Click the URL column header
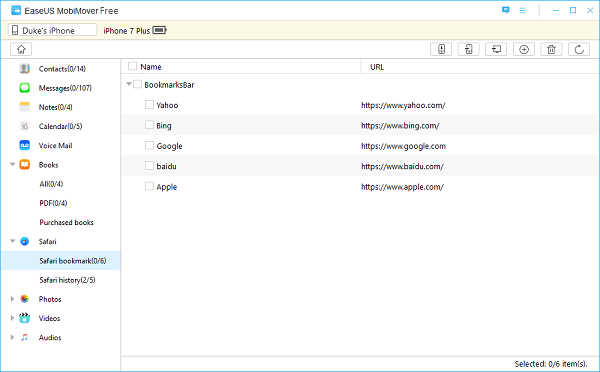Image resolution: width=600 pixels, height=372 pixels. (377, 67)
